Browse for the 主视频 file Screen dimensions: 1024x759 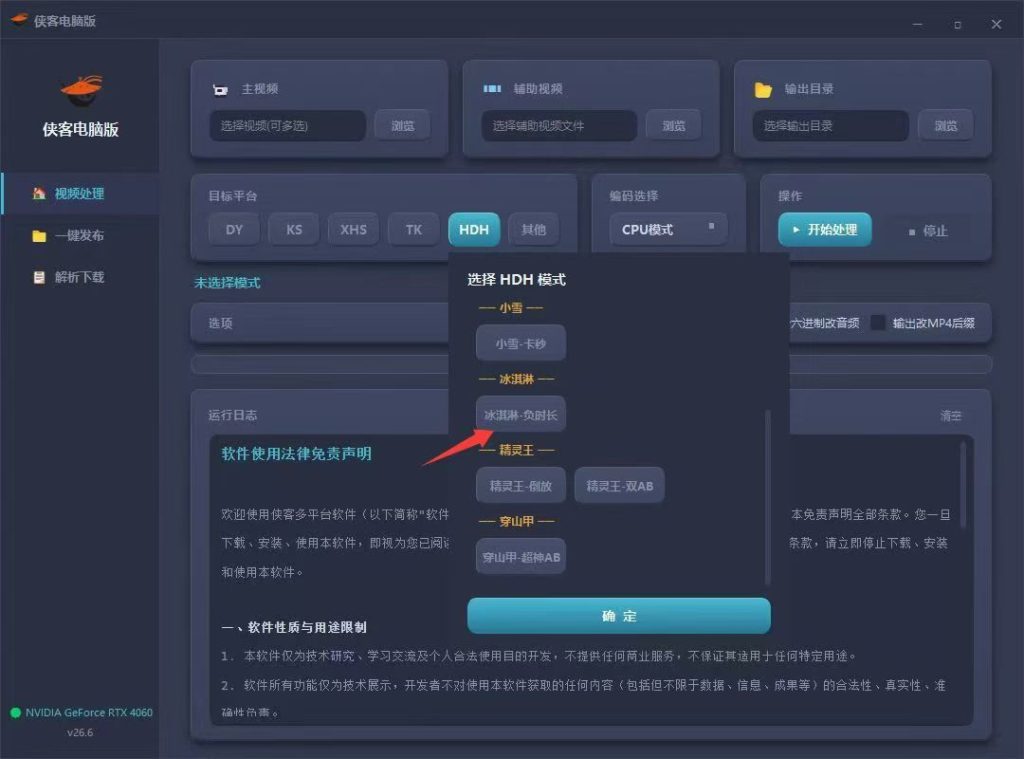[402, 125]
